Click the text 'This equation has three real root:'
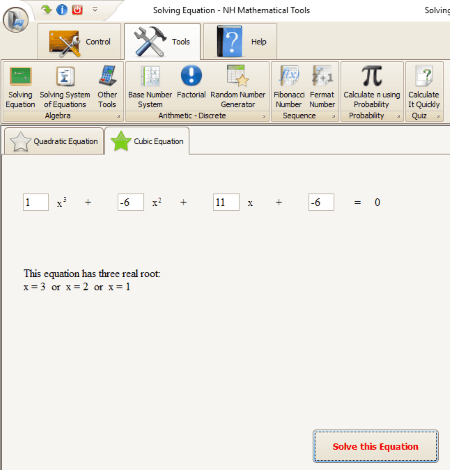 coord(92,274)
